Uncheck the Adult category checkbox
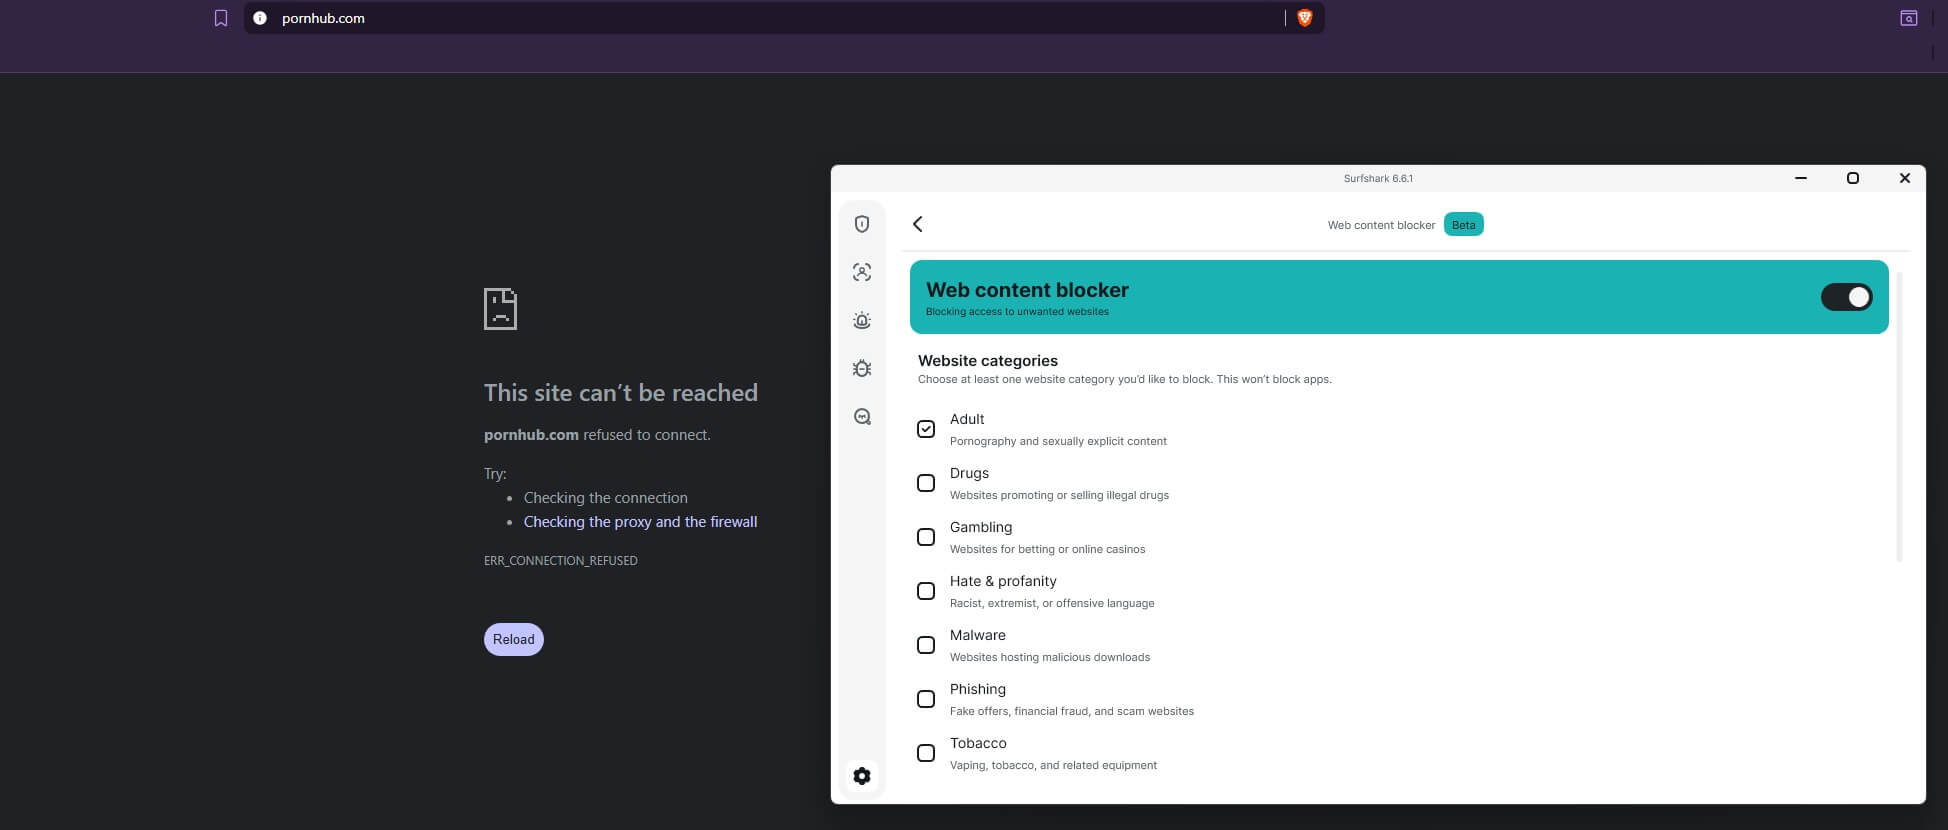 926,429
